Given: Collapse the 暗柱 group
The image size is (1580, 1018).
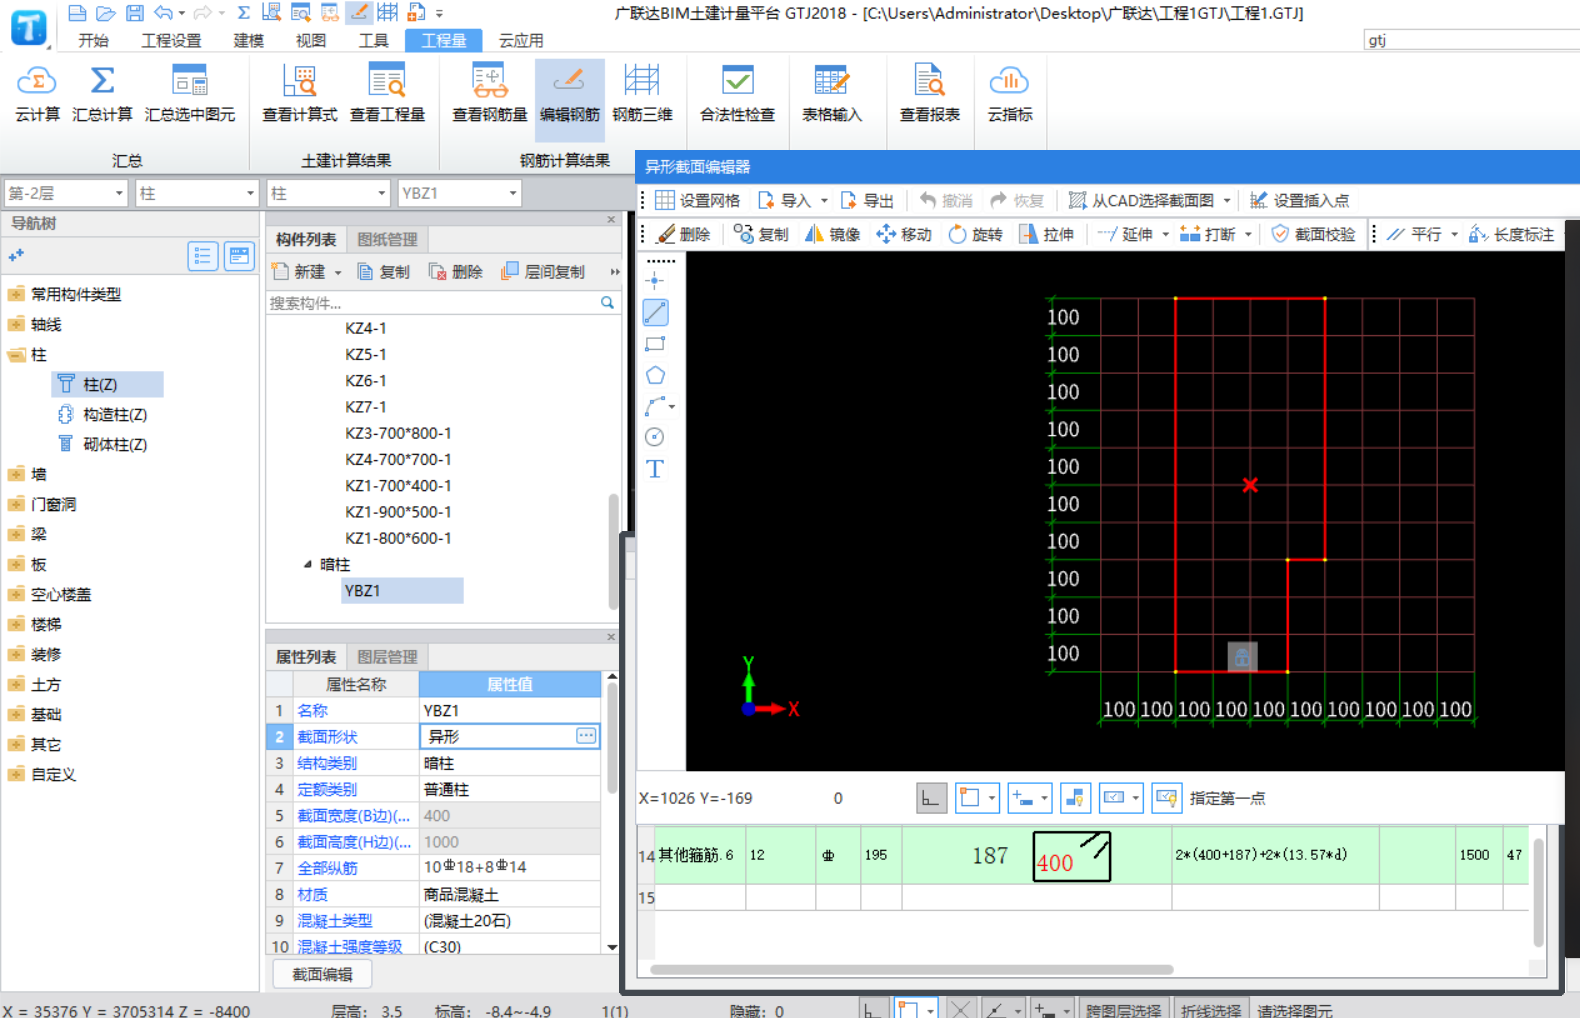Looking at the screenshot, I should [x=308, y=564].
